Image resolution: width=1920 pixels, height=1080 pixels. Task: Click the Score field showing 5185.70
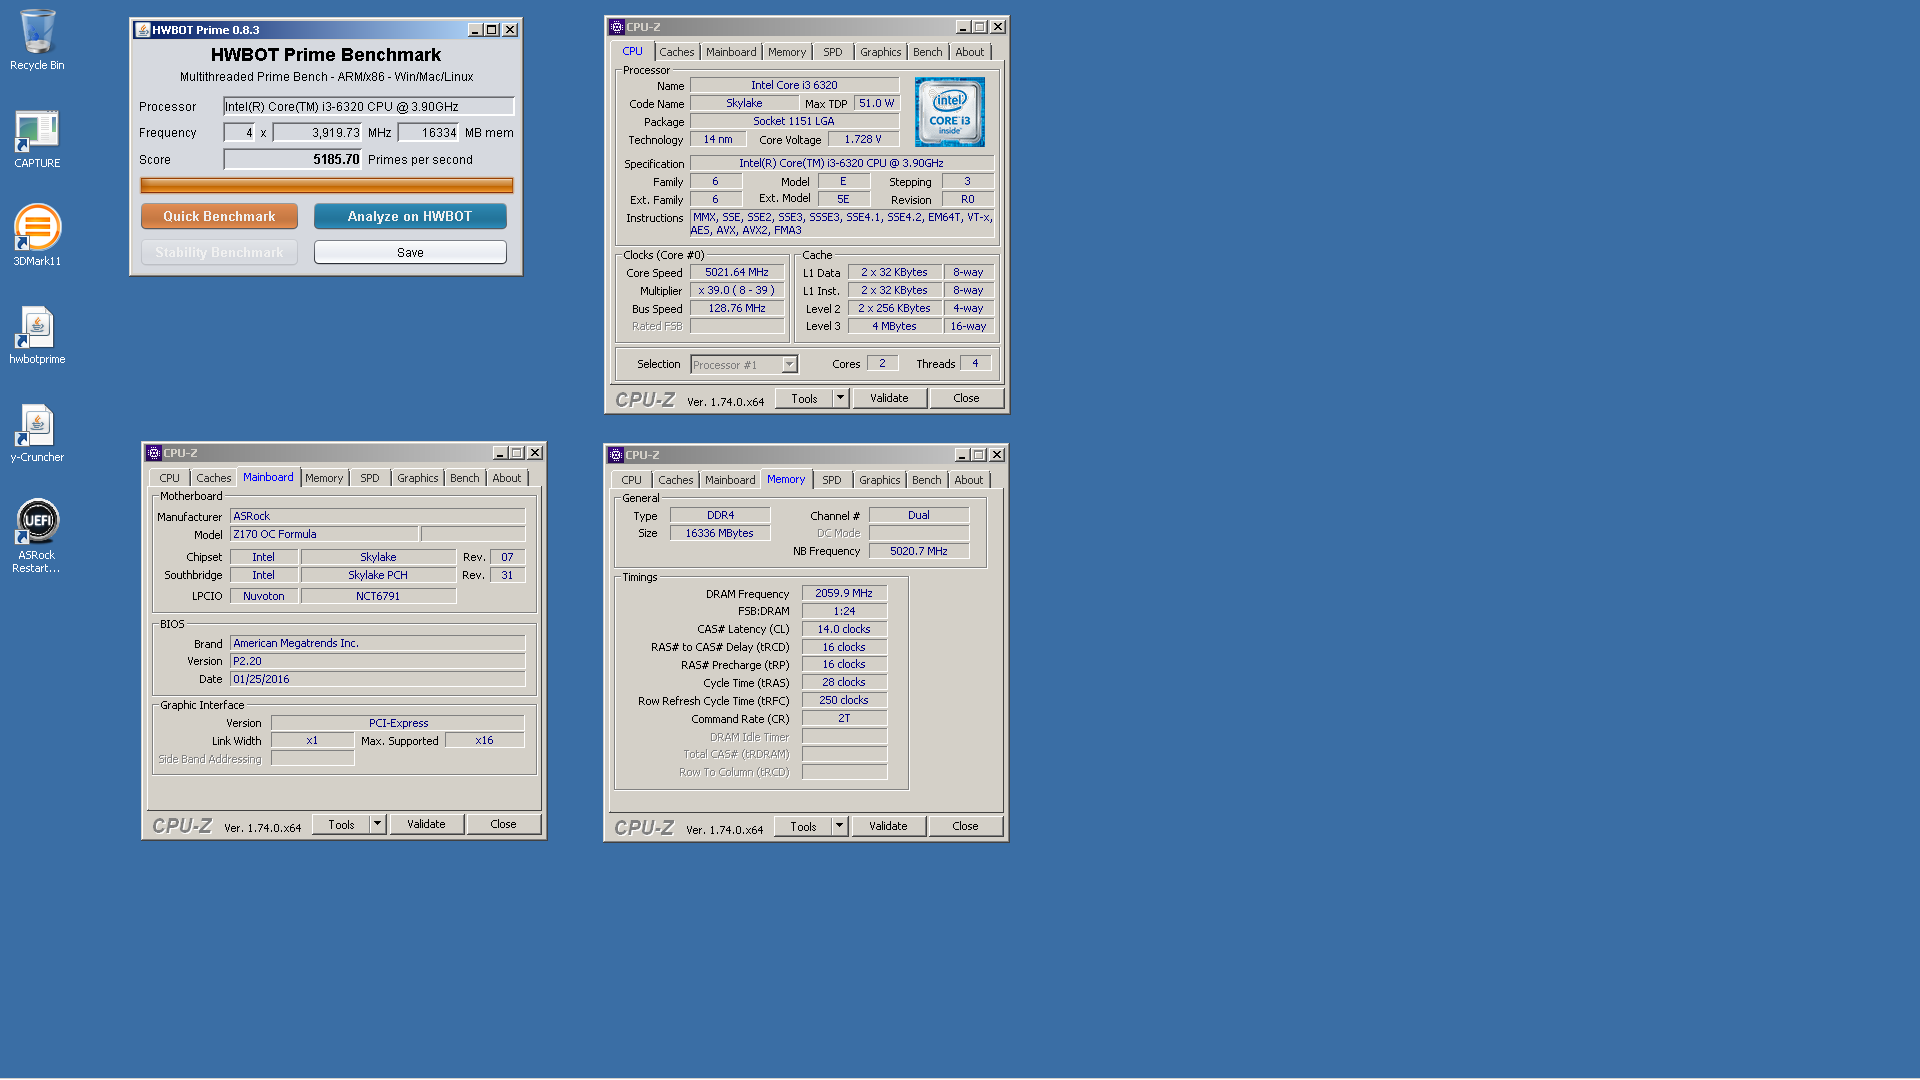(x=293, y=159)
